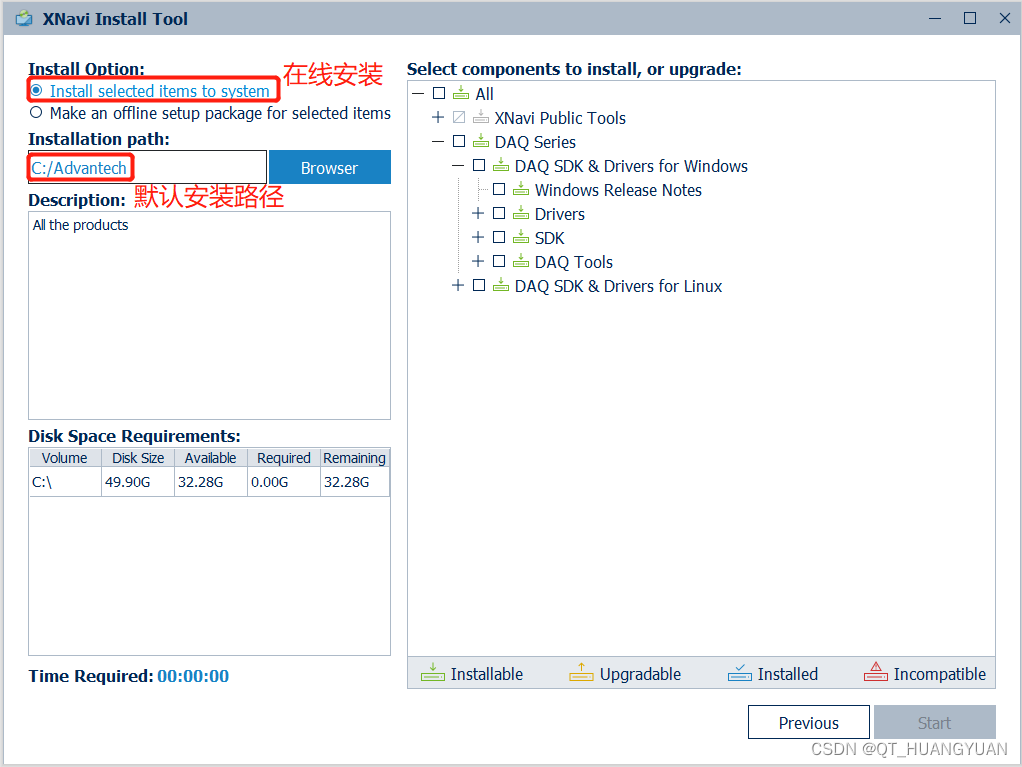Image resolution: width=1022 pixels, height=767 pixels.
Task: Click the Installable legend icon
Action: [x=433, y=673]
